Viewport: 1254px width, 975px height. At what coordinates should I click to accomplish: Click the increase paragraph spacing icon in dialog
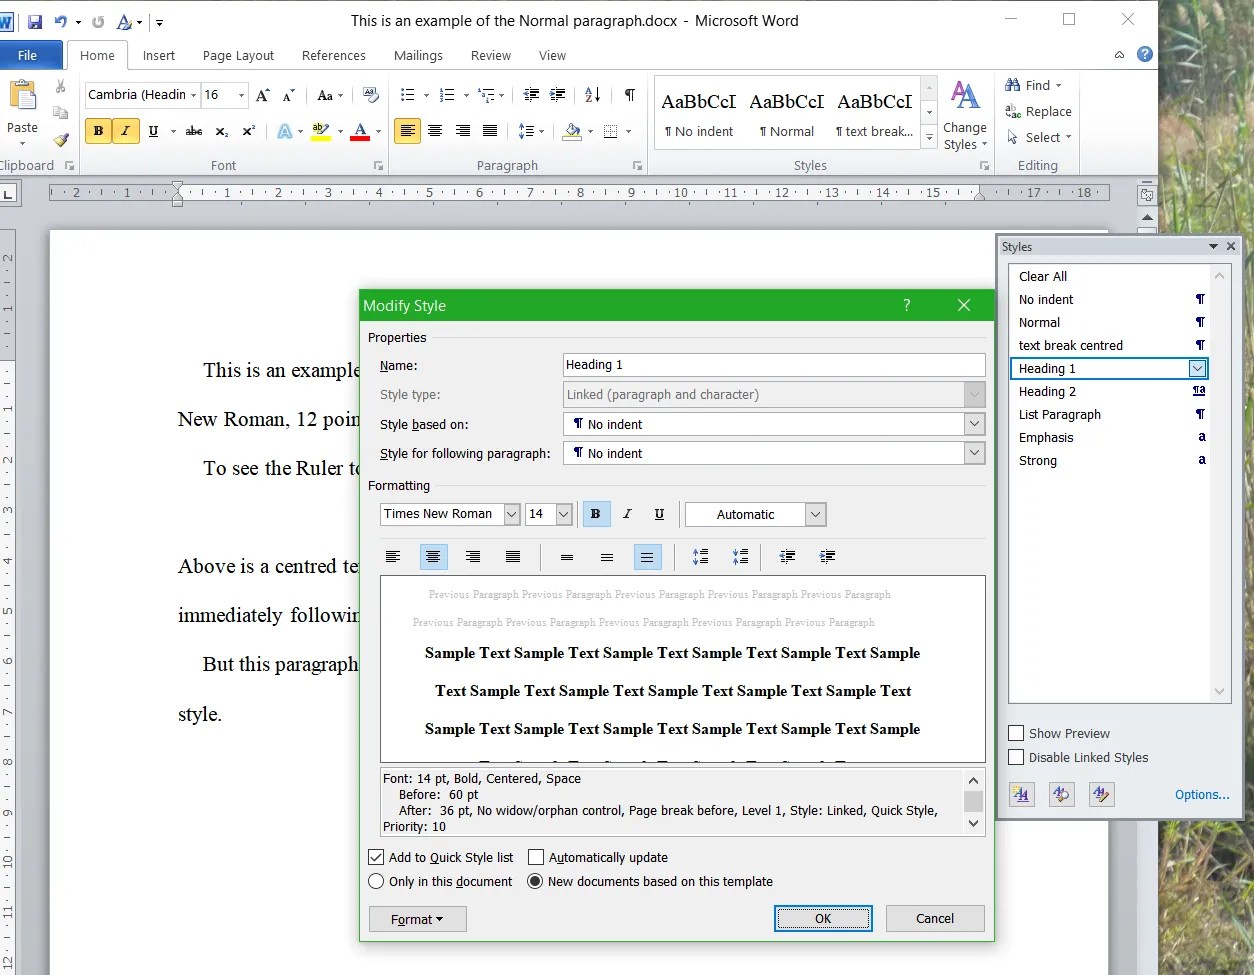(700, 557)
